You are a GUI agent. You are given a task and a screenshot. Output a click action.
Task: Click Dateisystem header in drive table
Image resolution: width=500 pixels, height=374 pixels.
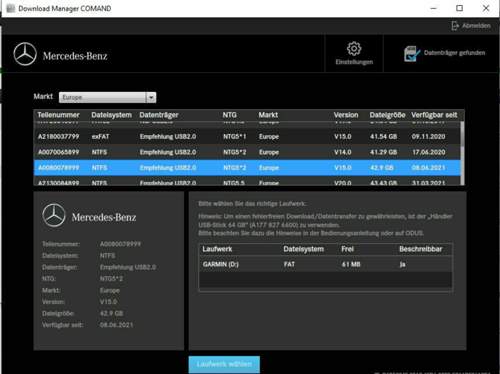tap(303, 249)
